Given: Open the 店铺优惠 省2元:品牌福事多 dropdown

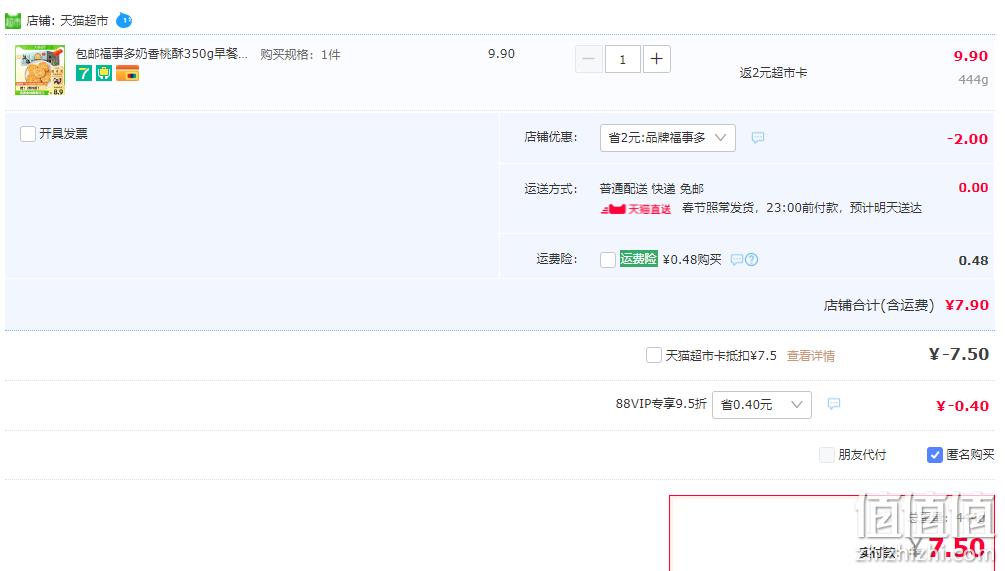Looking at the screenshot, I should 667,138.
